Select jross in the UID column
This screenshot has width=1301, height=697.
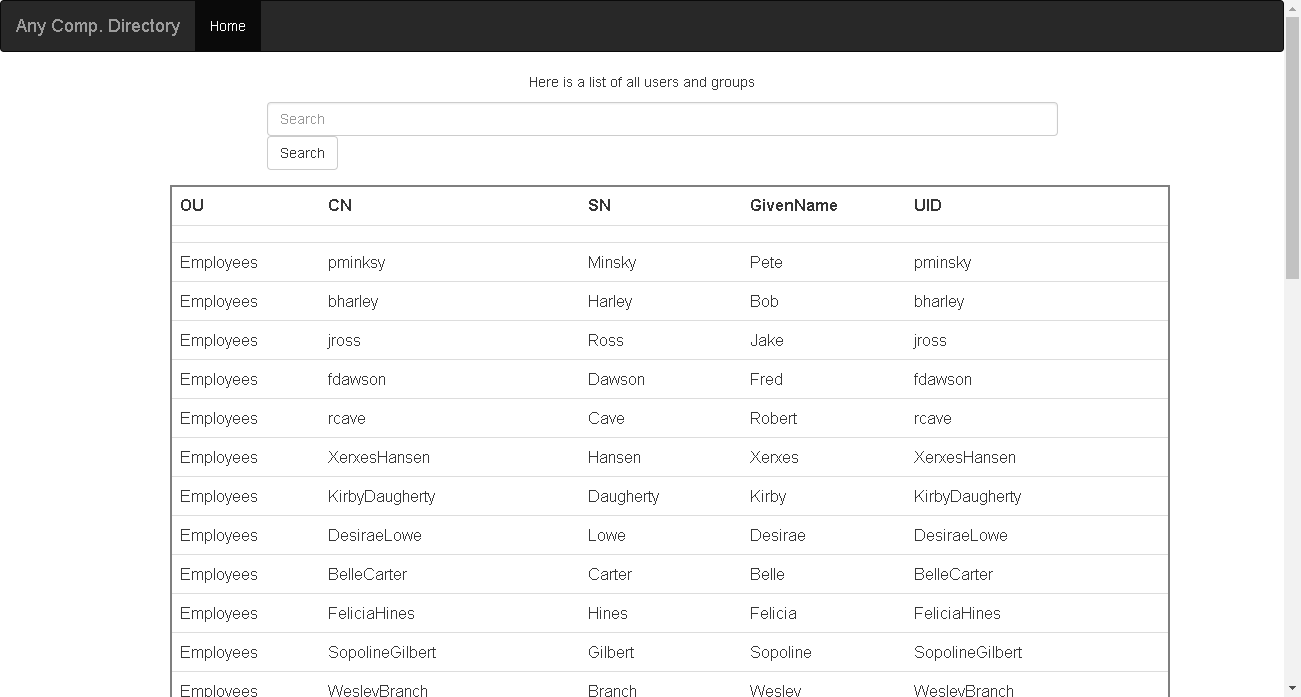930,340
